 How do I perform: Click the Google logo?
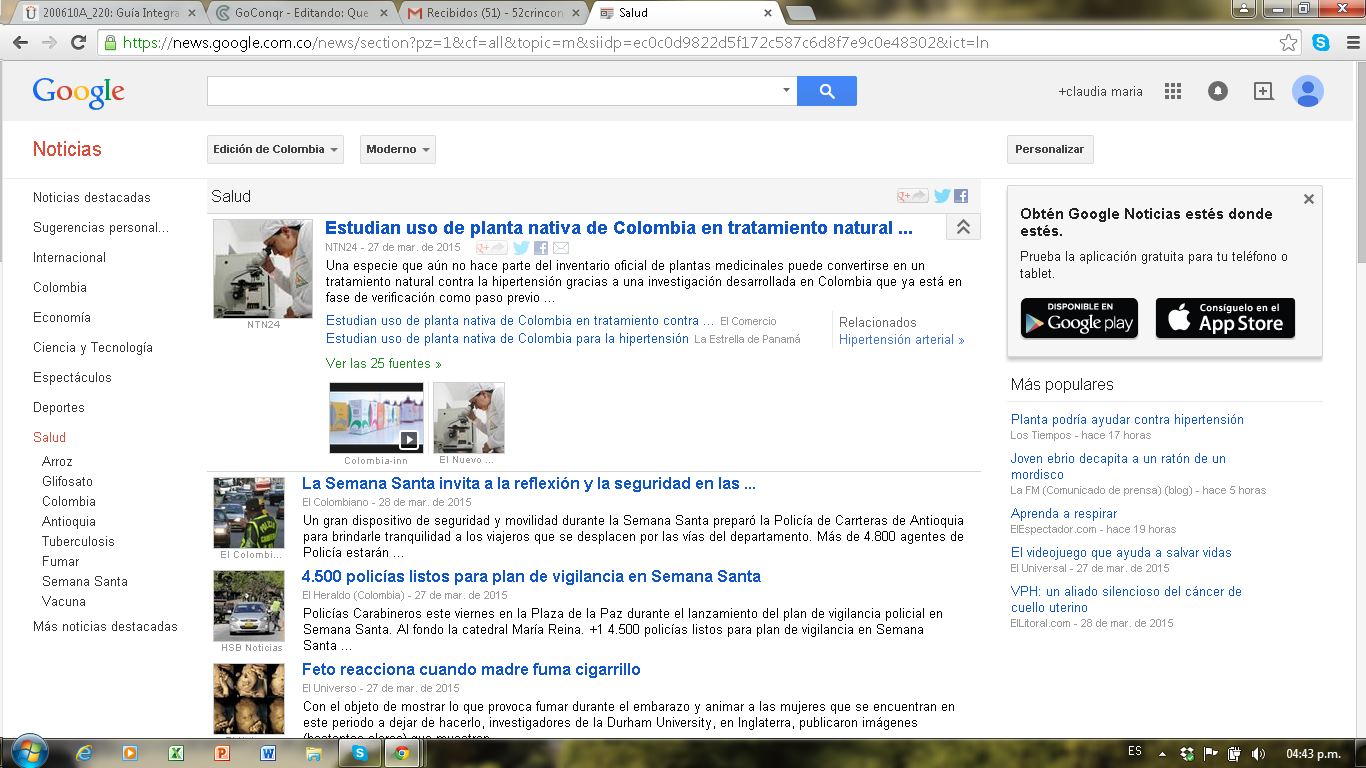pyautogui.click(x=79, y=92)
